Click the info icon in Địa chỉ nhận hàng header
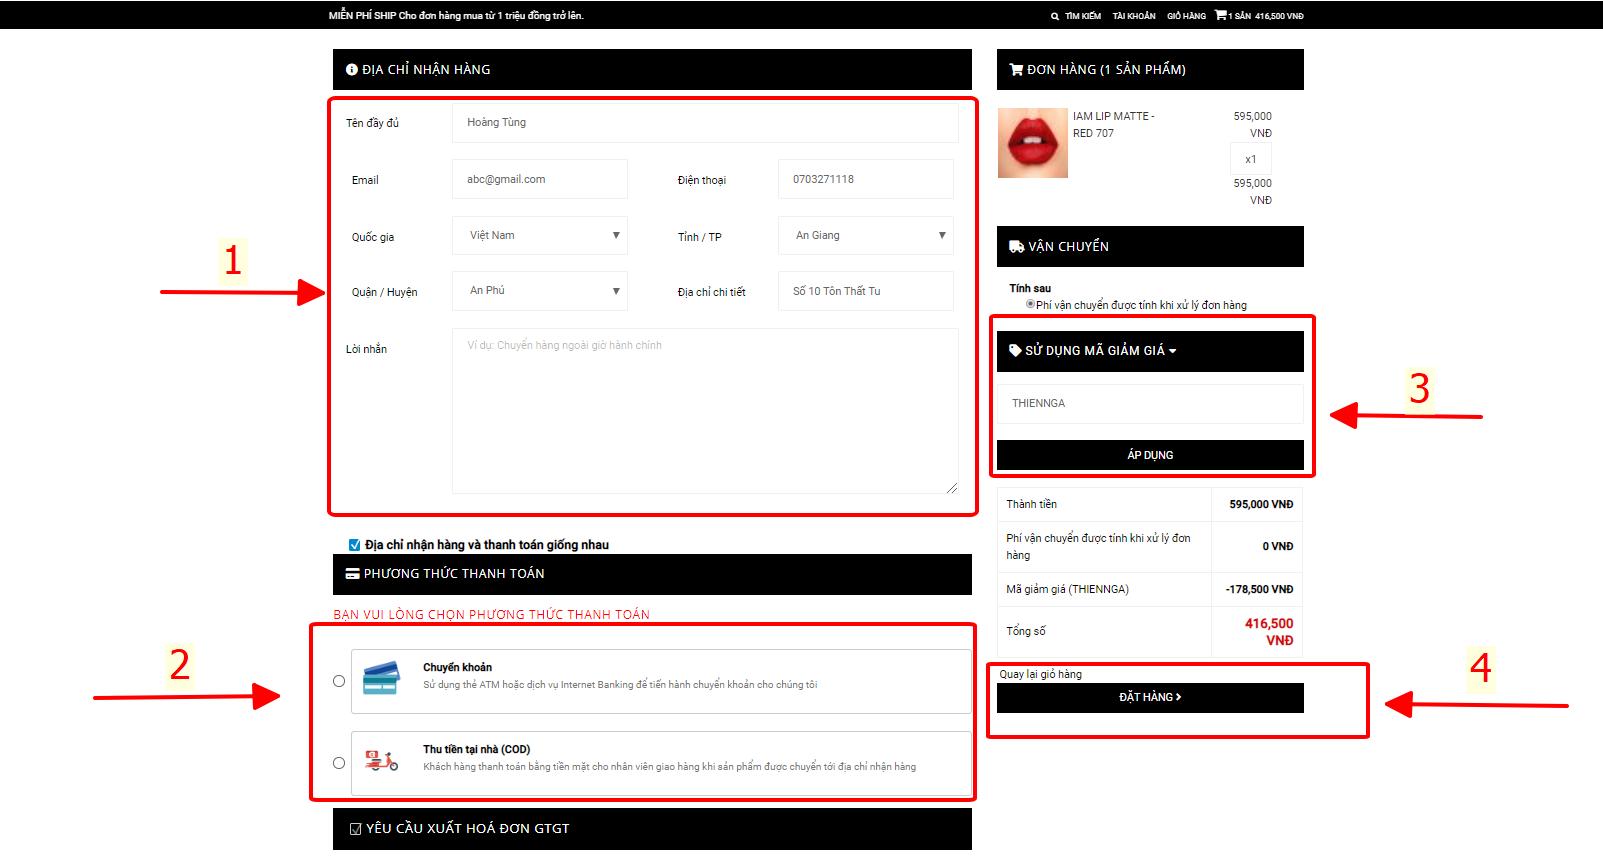This screenshot has width=1603, height=862. 351,70
